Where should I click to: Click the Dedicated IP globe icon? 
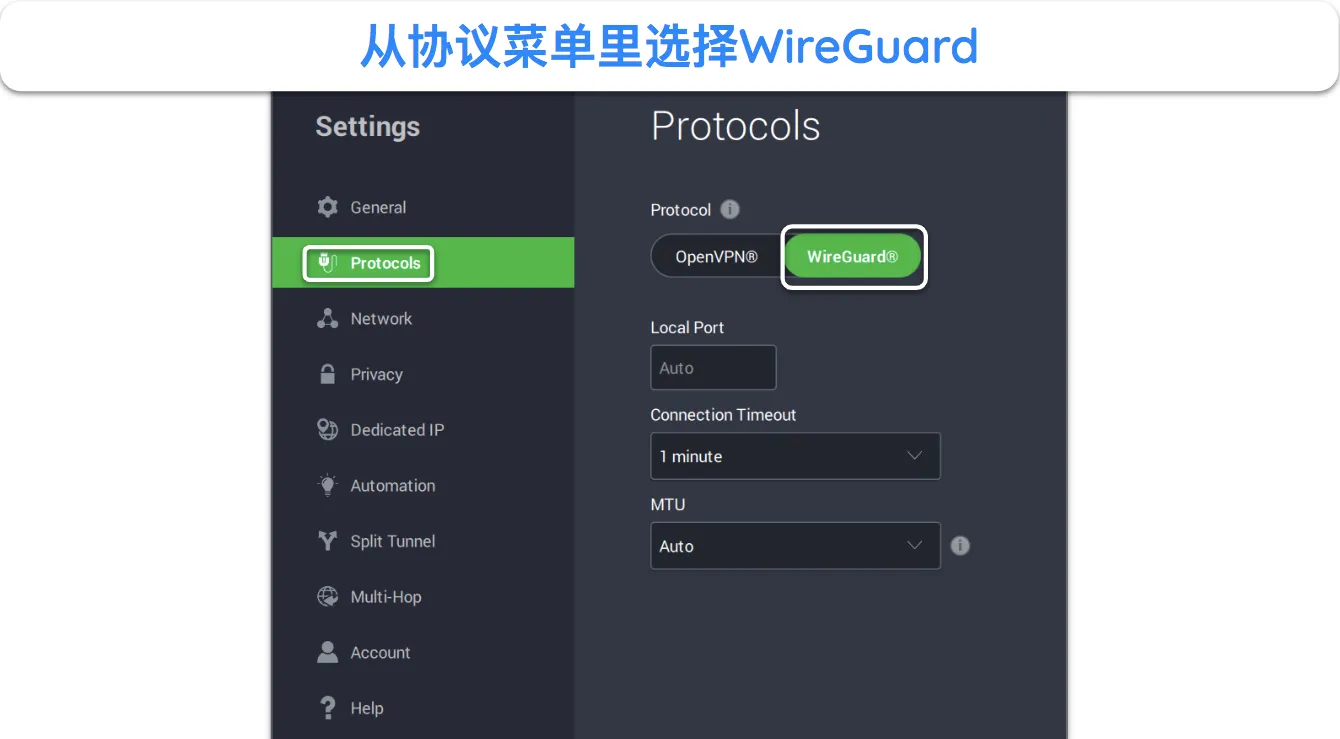pos(327,430)
